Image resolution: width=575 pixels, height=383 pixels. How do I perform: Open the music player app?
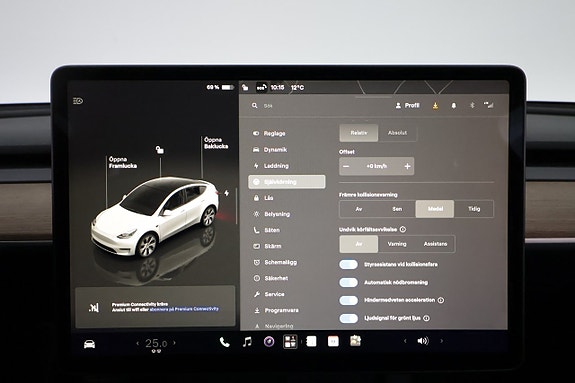coord(248,342)
